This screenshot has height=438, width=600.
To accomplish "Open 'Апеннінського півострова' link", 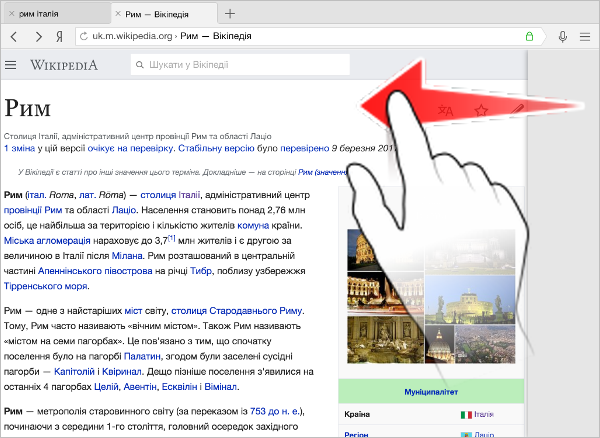I will (x=95, y=271).
